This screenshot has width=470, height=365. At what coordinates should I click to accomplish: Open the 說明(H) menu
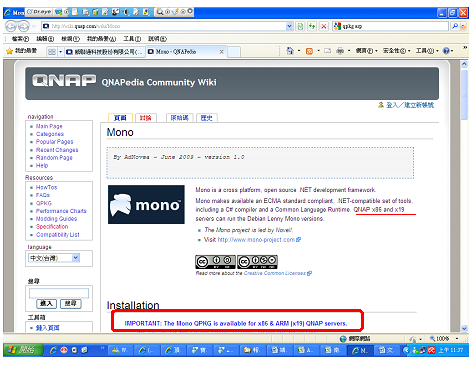[157, 39]
